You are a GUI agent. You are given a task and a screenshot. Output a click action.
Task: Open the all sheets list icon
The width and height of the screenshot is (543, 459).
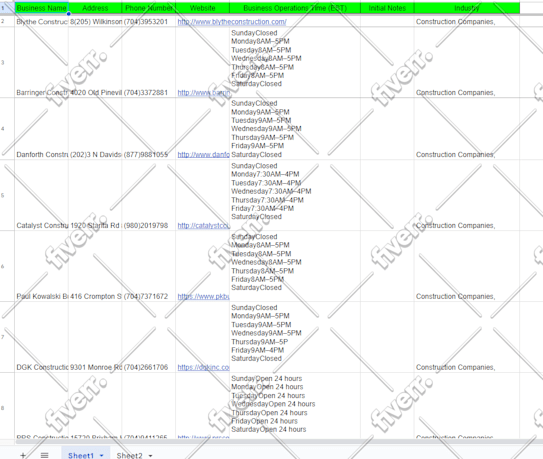click(x=44, y=455)
